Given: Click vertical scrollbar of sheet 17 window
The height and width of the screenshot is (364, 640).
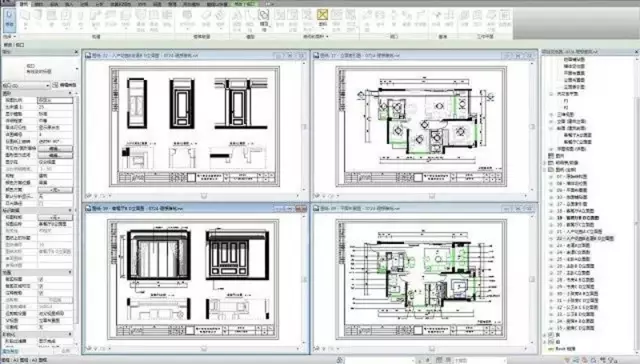Looking at the screenshot, I should (x=532, y=127).
